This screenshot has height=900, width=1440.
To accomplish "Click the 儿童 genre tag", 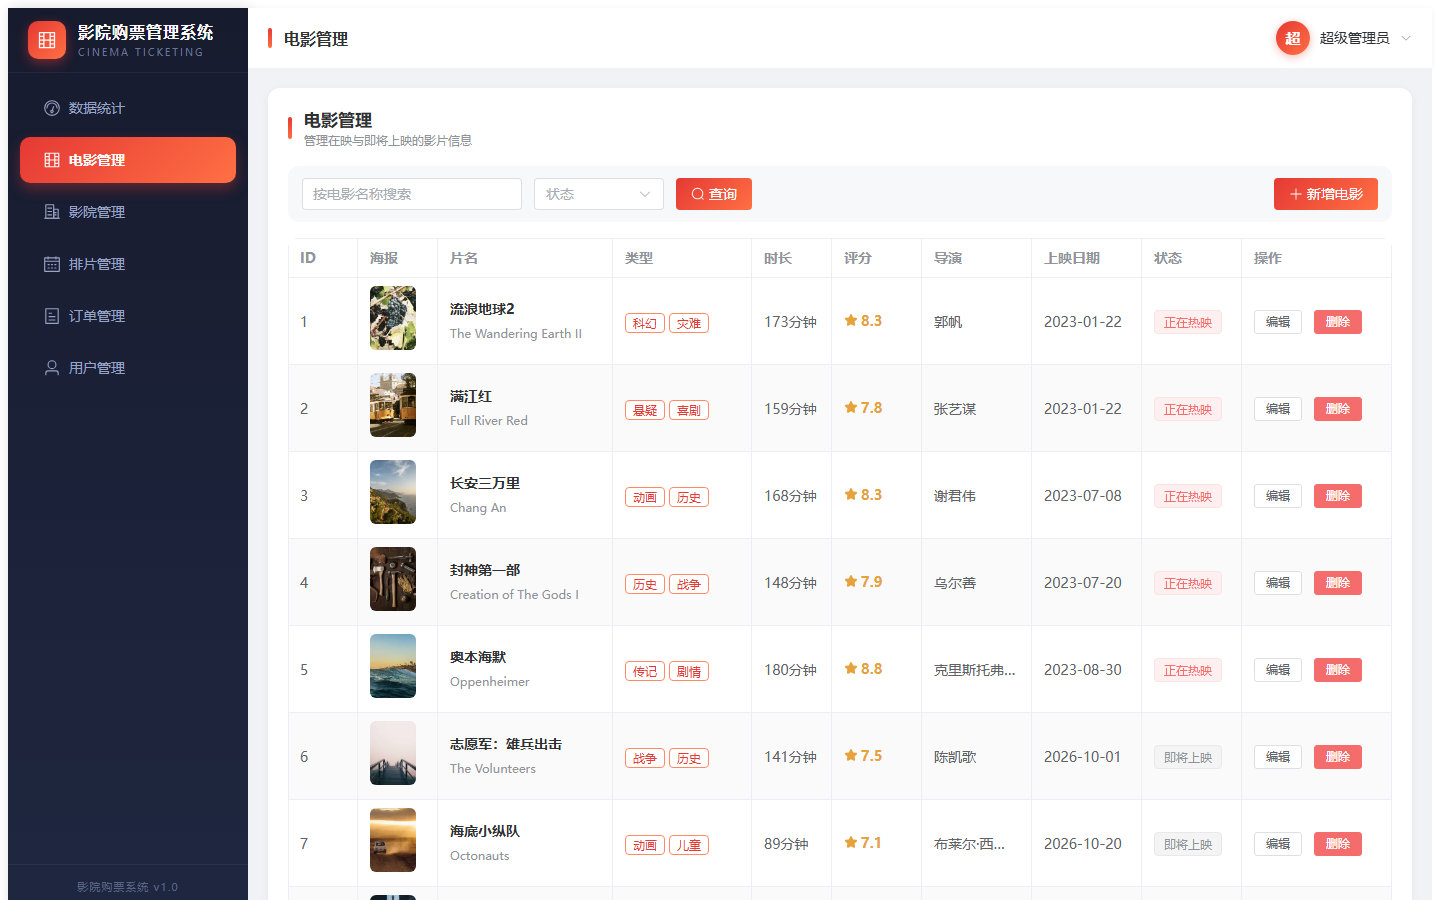I will pos(689,845).
